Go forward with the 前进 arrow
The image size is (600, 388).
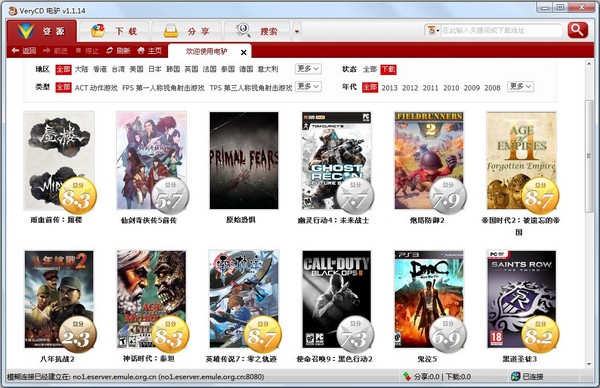[x=55, y=51]
